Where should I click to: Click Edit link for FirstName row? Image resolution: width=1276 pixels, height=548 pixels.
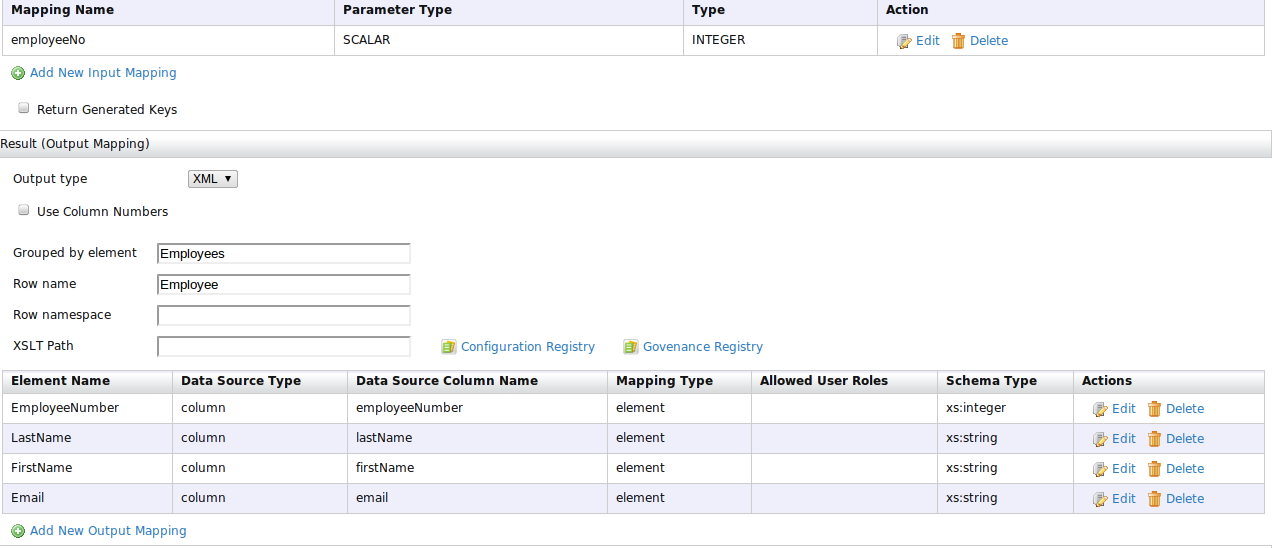(x=1123, y=469)
